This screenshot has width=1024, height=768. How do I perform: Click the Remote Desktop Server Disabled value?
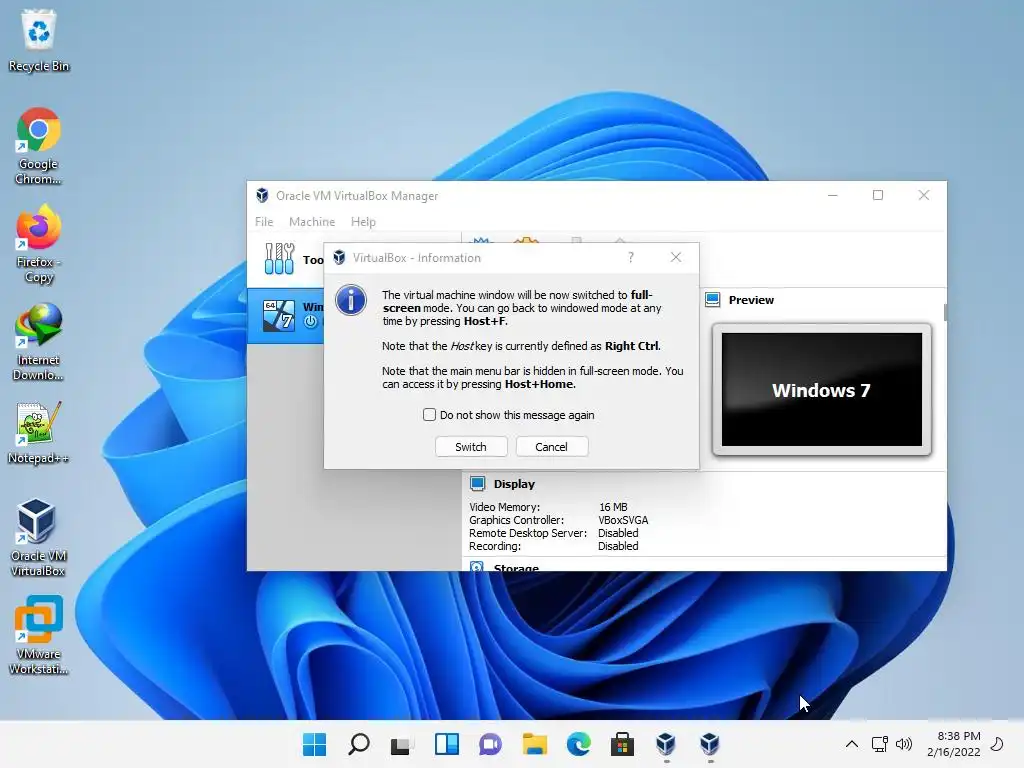point(618,533)
